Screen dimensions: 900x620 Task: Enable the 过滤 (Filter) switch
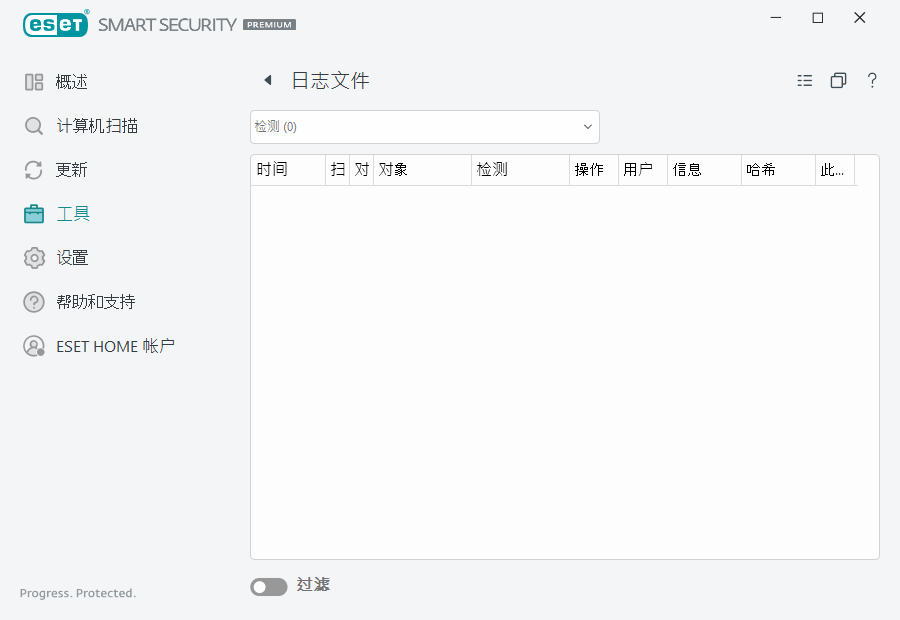click(268, 586)
